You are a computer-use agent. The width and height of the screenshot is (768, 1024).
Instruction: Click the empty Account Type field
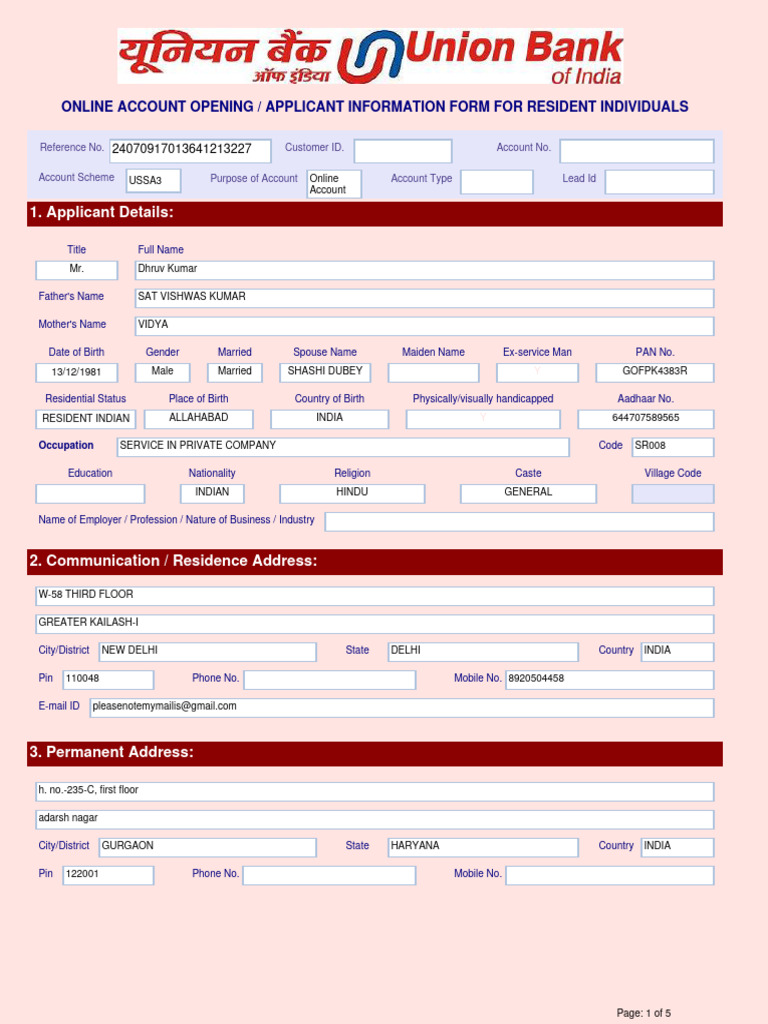[x=496, y=182]
